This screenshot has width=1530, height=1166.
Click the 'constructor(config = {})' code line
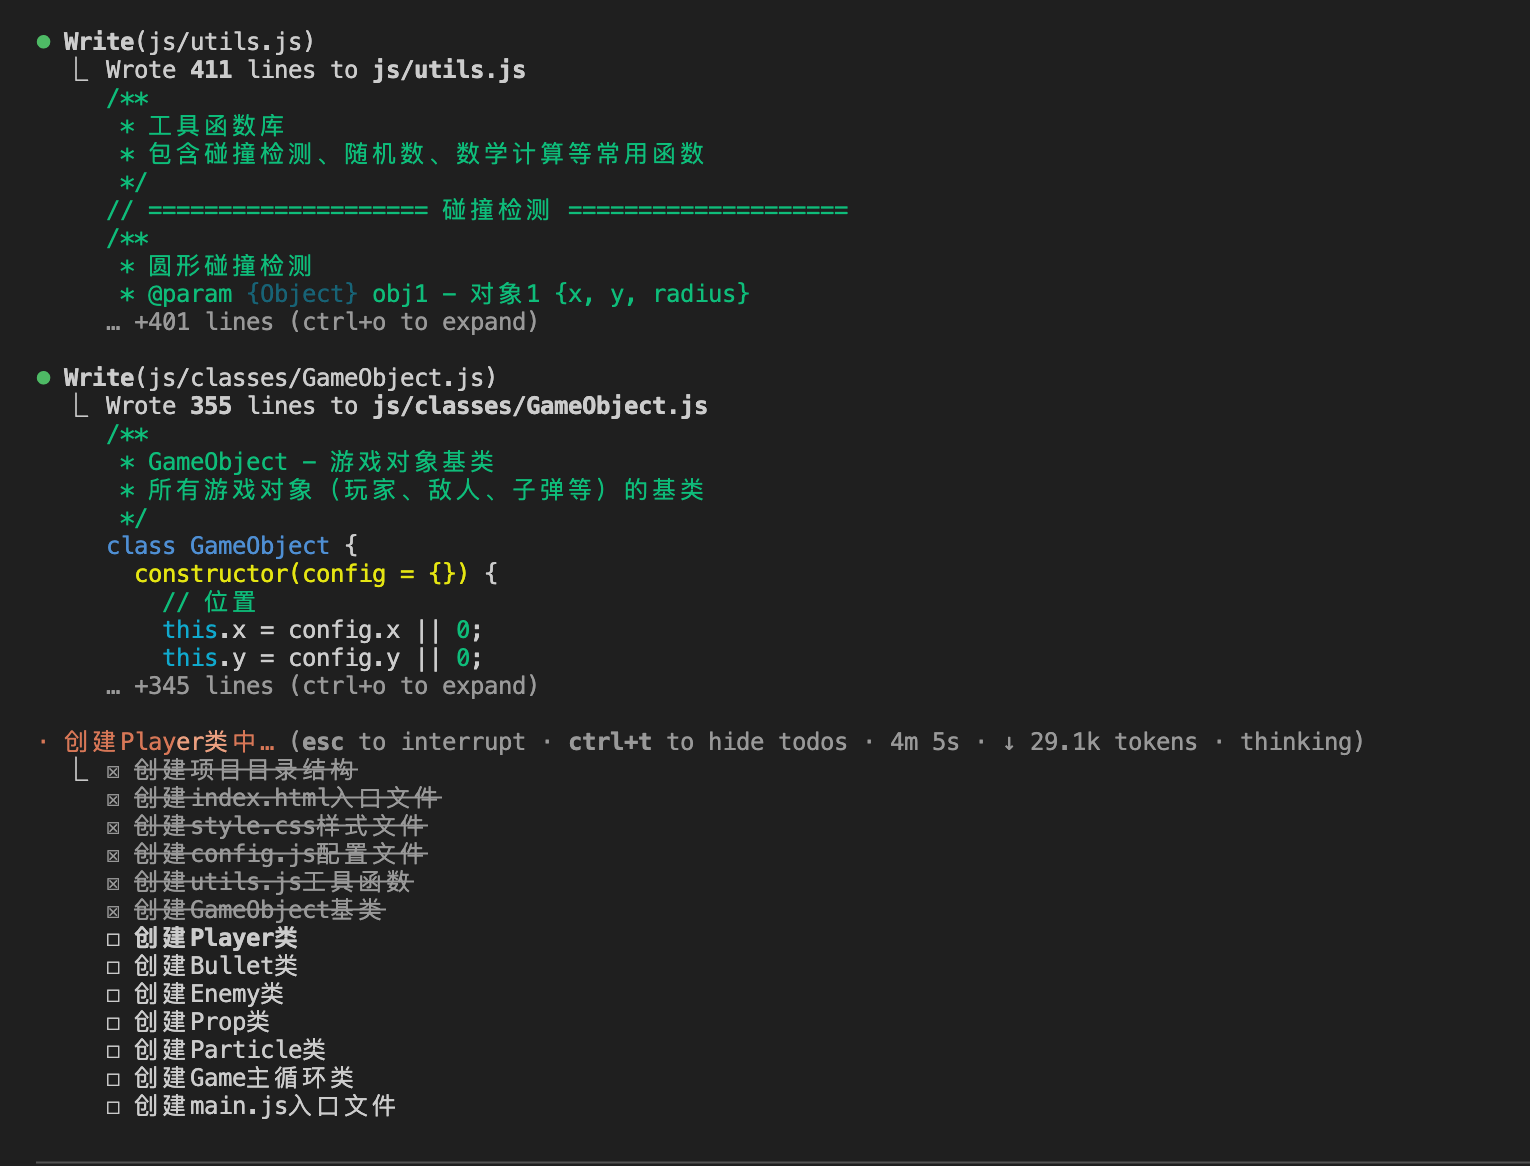316,574
